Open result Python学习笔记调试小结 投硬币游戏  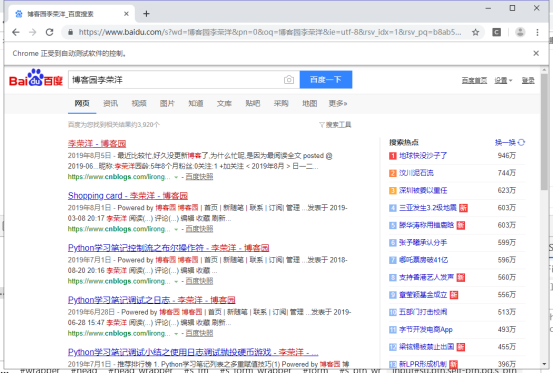click(193, 352)
